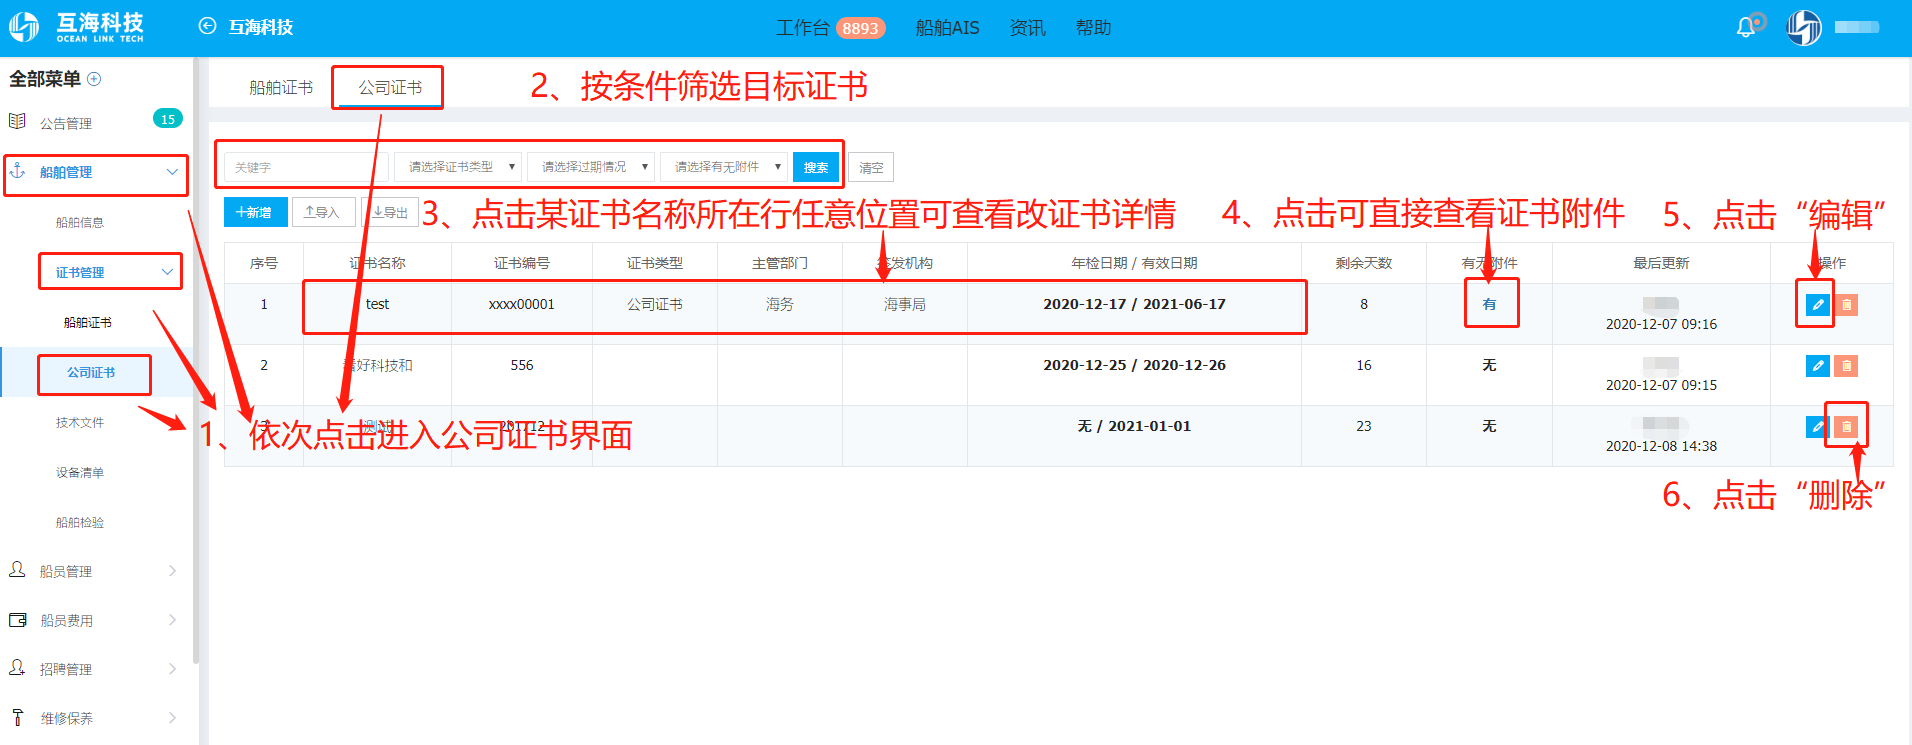The image size is (1912, 745).
Task: Open 船舶AIS in top navigation
Action: click(947, 28)
